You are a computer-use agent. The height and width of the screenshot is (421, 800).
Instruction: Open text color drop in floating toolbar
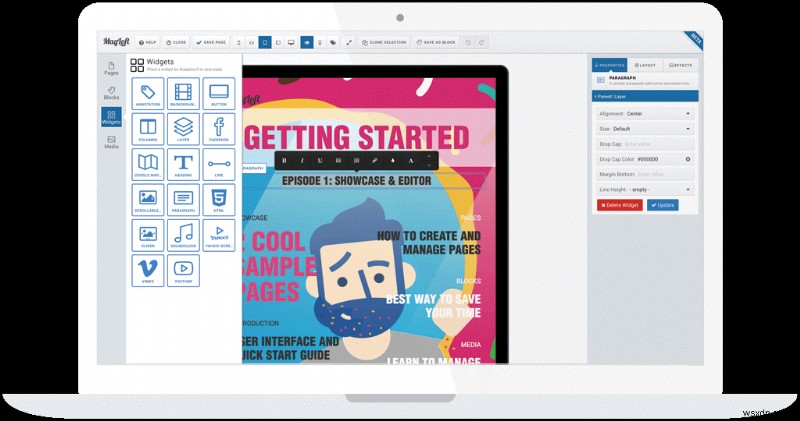click(393, 161)
